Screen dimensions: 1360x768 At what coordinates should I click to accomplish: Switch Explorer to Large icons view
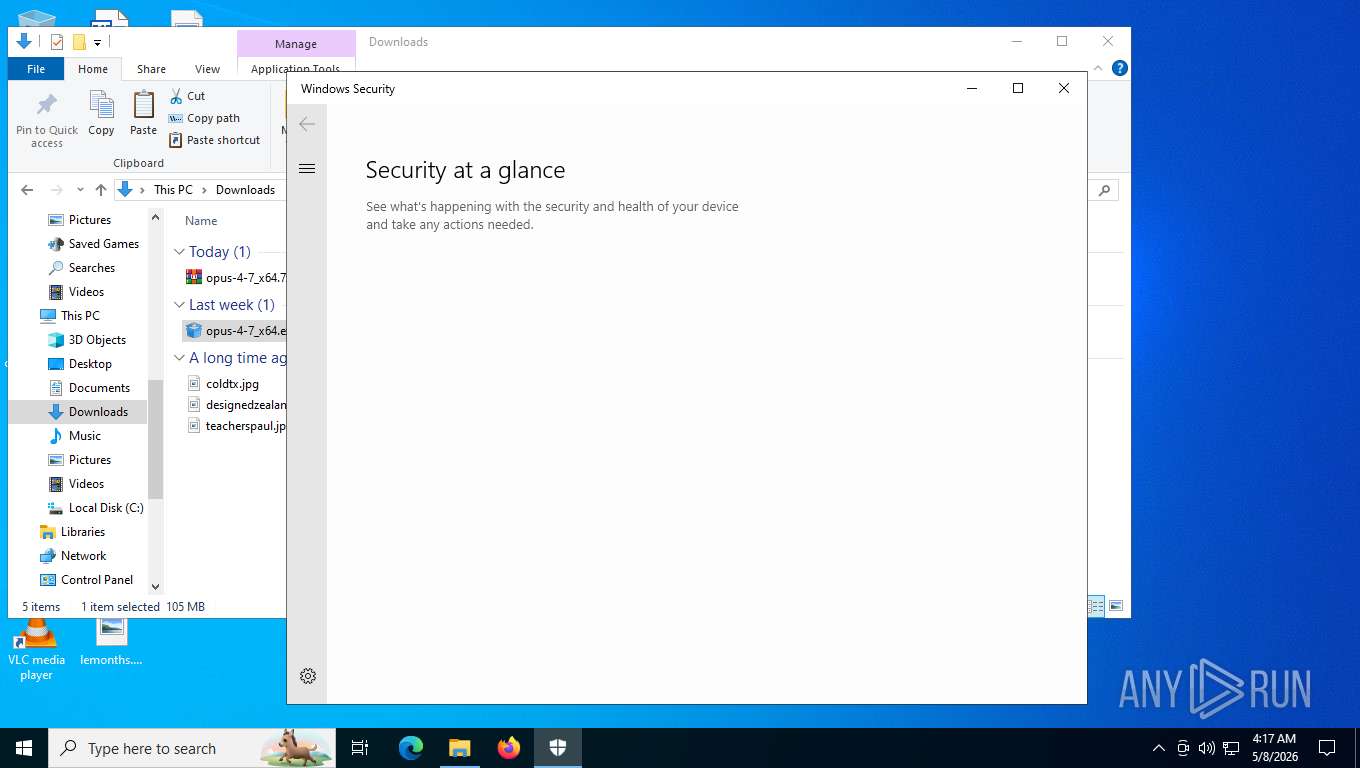(x=1116, y=606)
